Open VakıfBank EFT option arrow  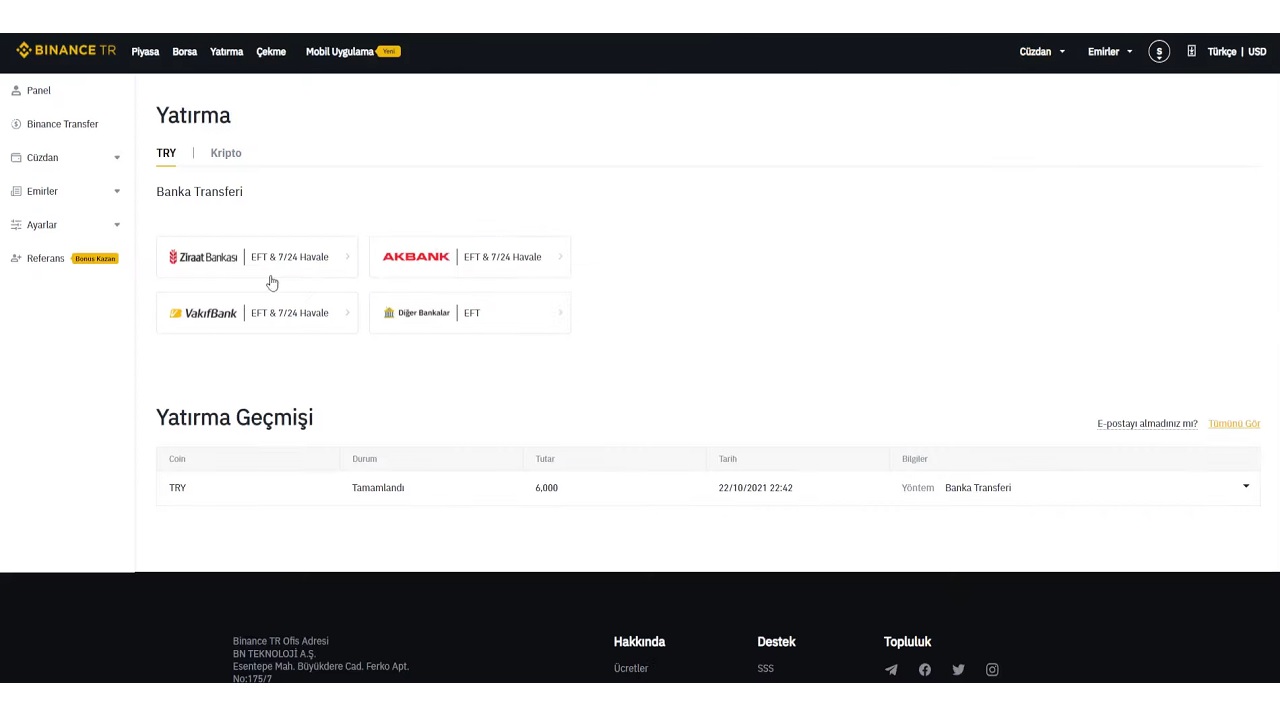347,313
